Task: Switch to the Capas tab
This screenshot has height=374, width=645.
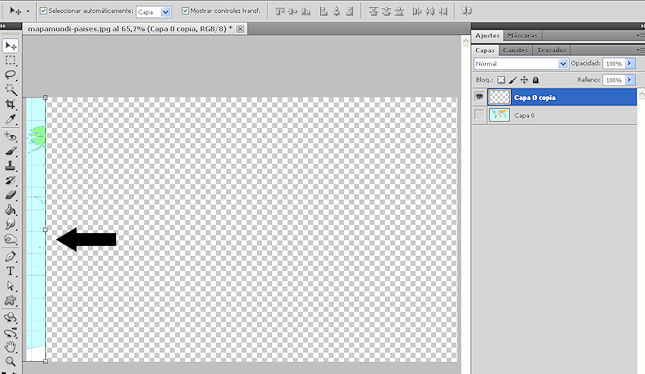Action: [x=485, y=50]
